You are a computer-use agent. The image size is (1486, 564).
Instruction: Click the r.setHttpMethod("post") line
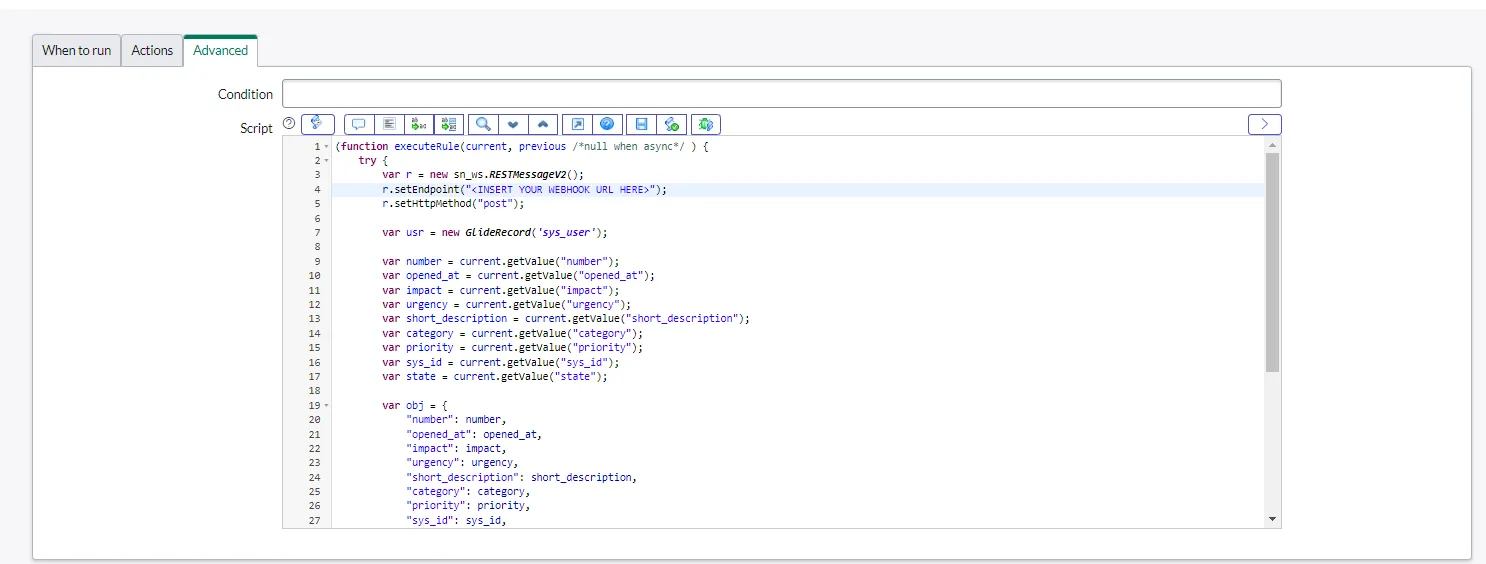[x=454, y=203]
